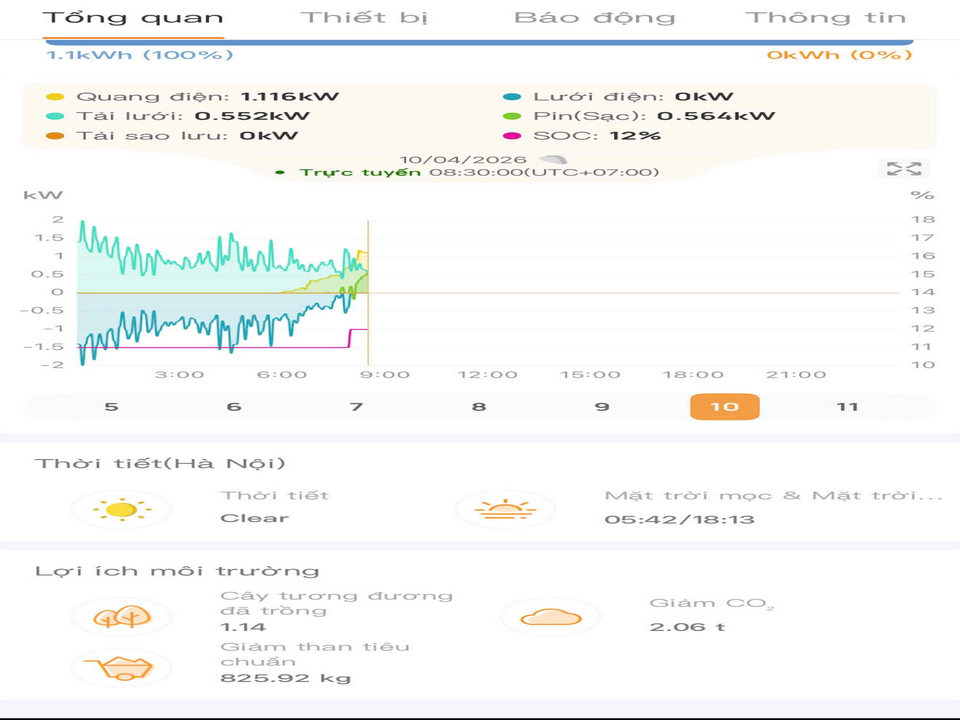Viewport: 960px width, 720px height.
Task: Click the CO₂ reduction cloud icon
Action: pyautogui.click(x=550, y=616)
